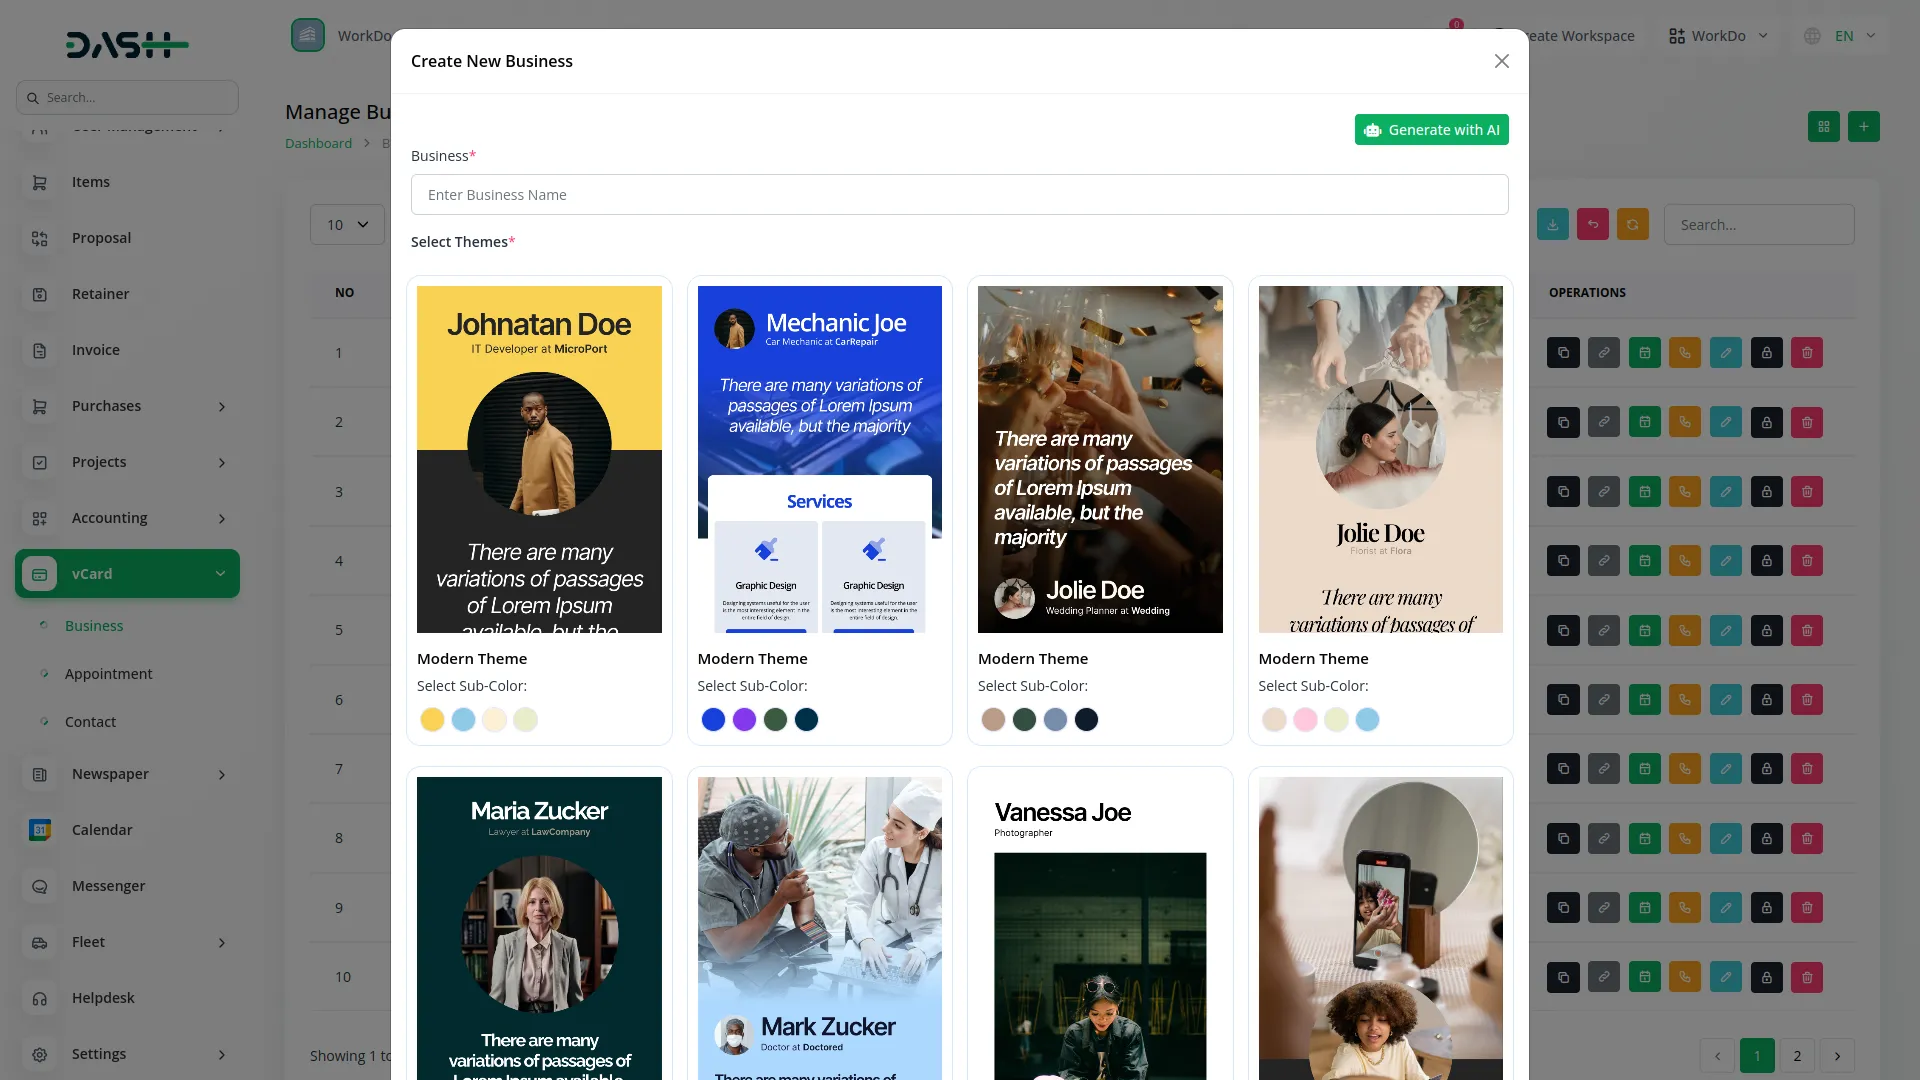Click the green plus create button

1864,127
